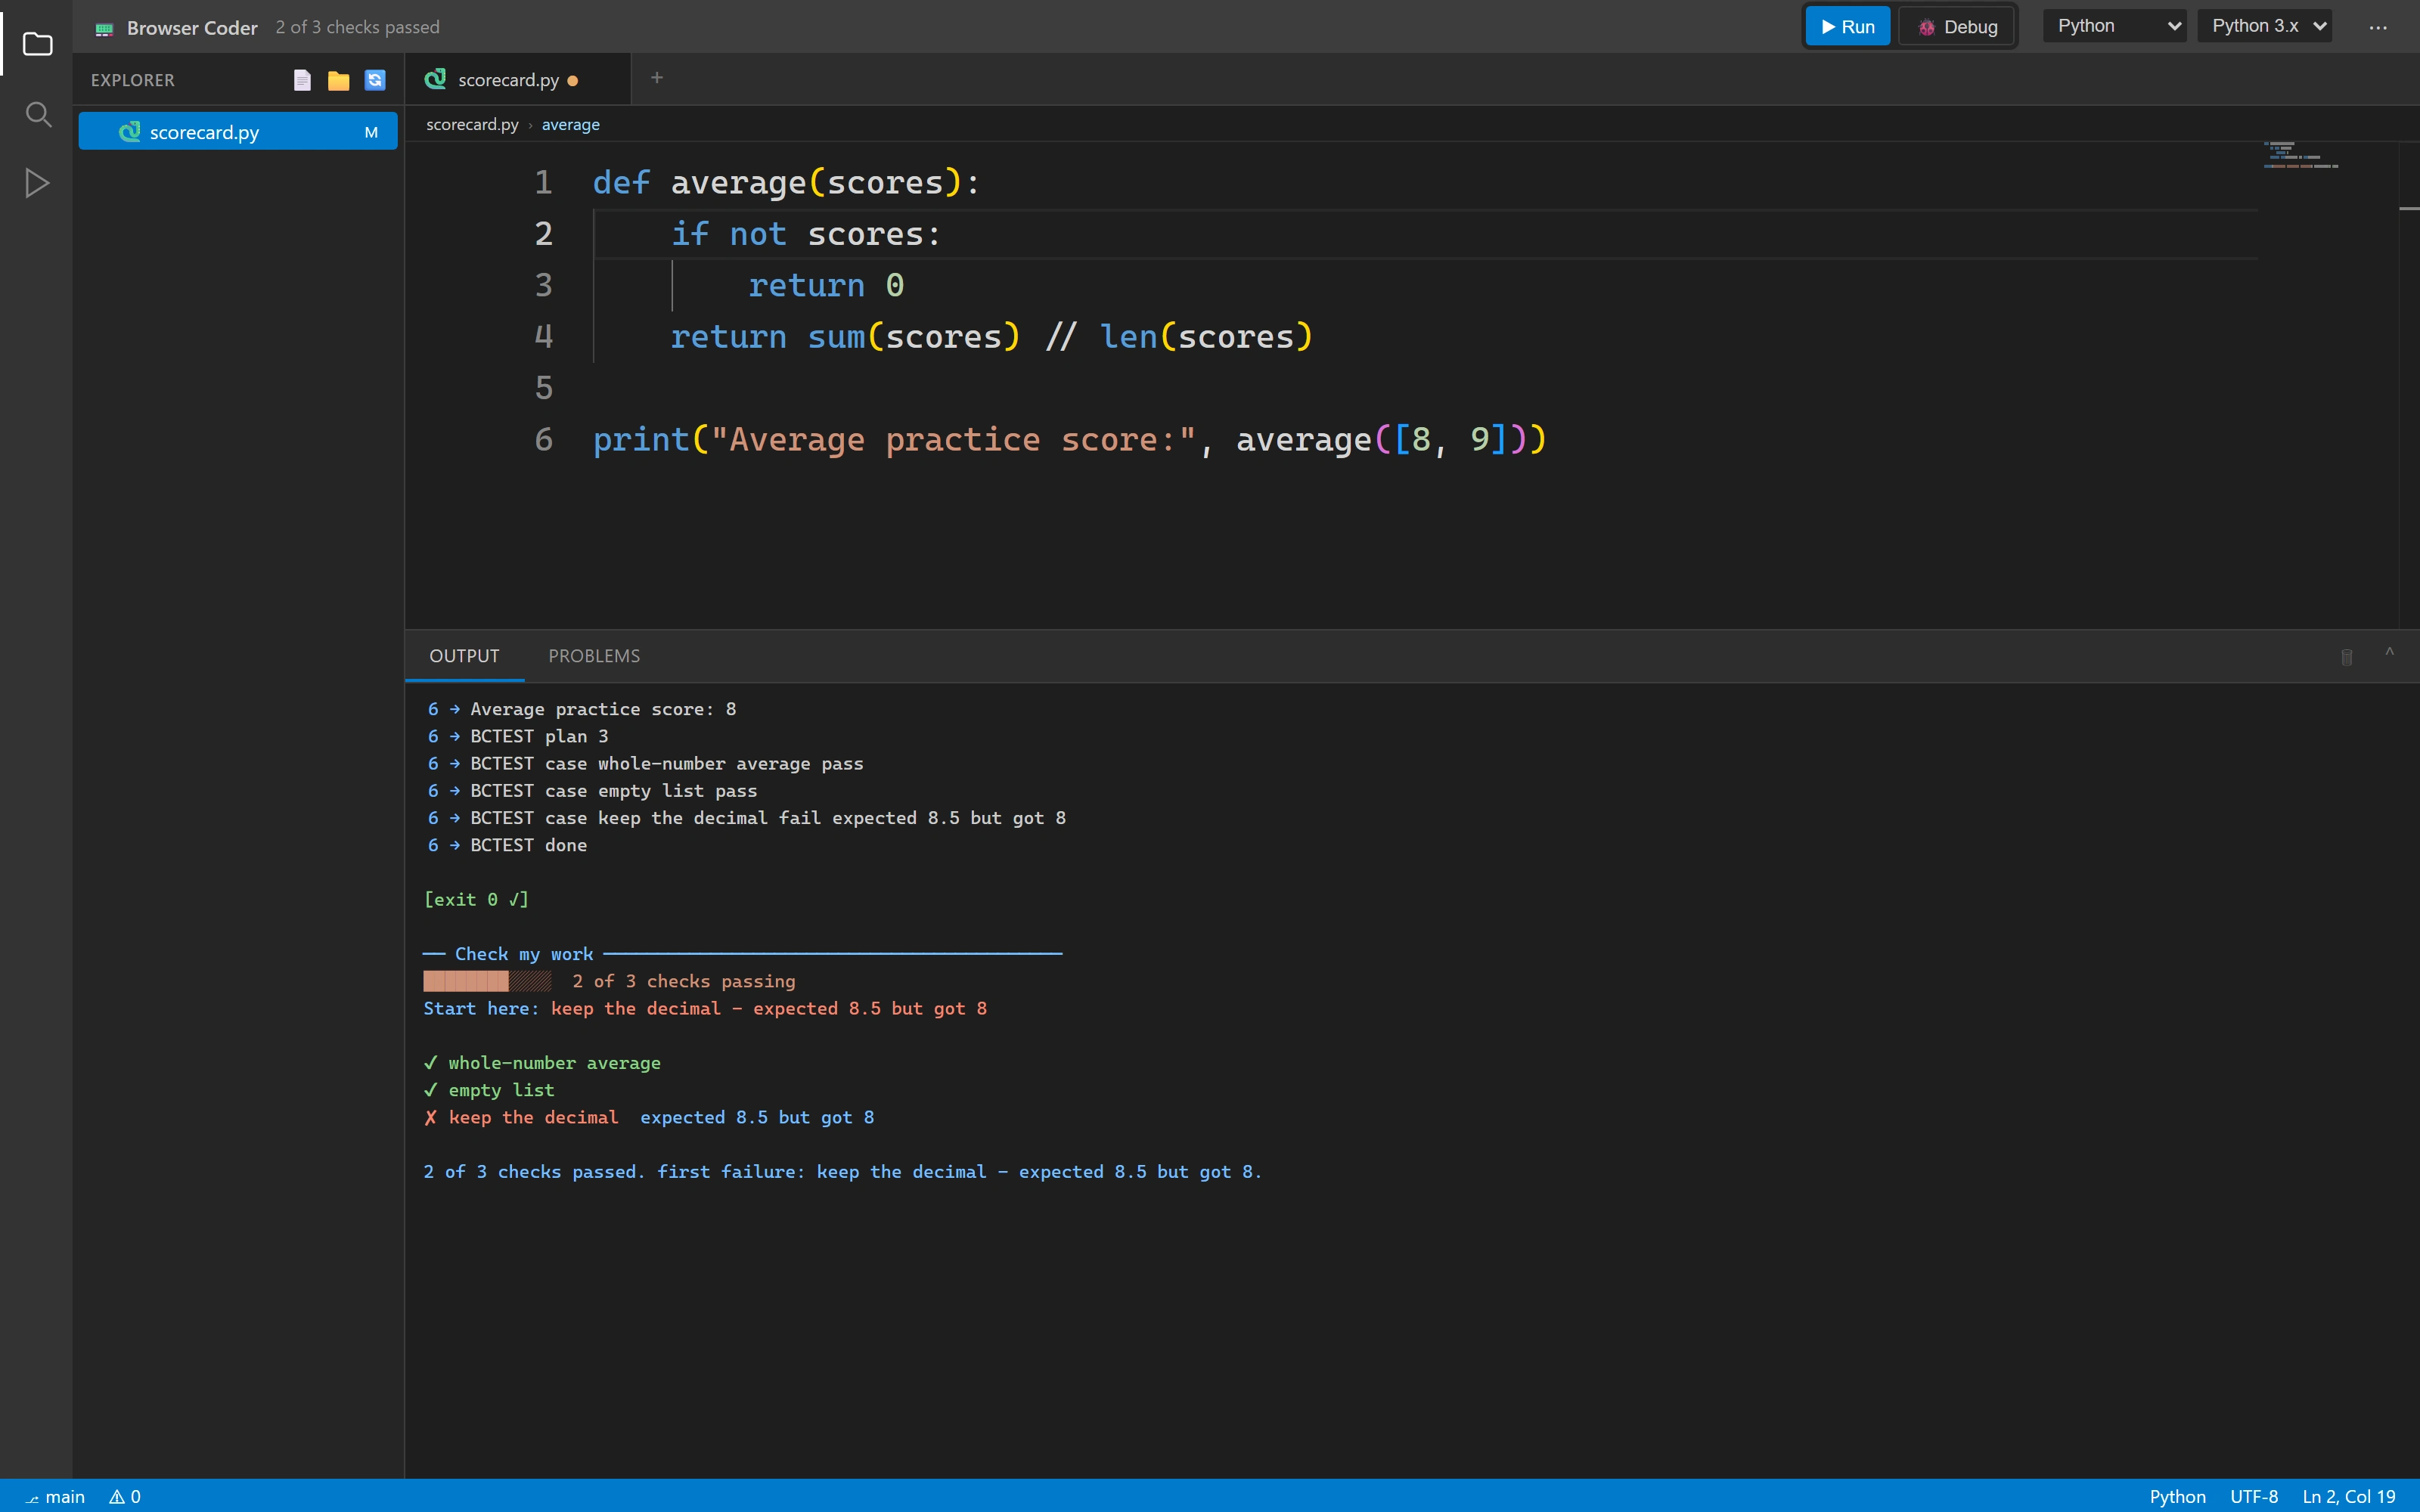
Task: Click line number 4 in gutter
Action: 543,337
